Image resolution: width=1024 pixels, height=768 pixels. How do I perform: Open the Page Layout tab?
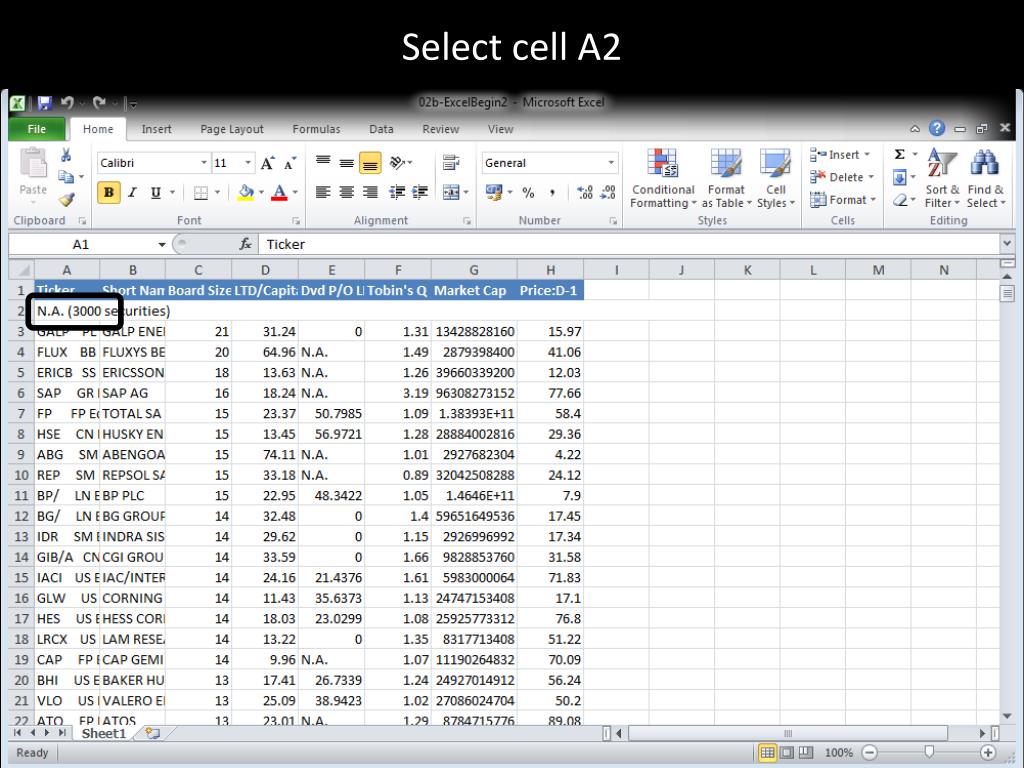(x=232, y=129)
